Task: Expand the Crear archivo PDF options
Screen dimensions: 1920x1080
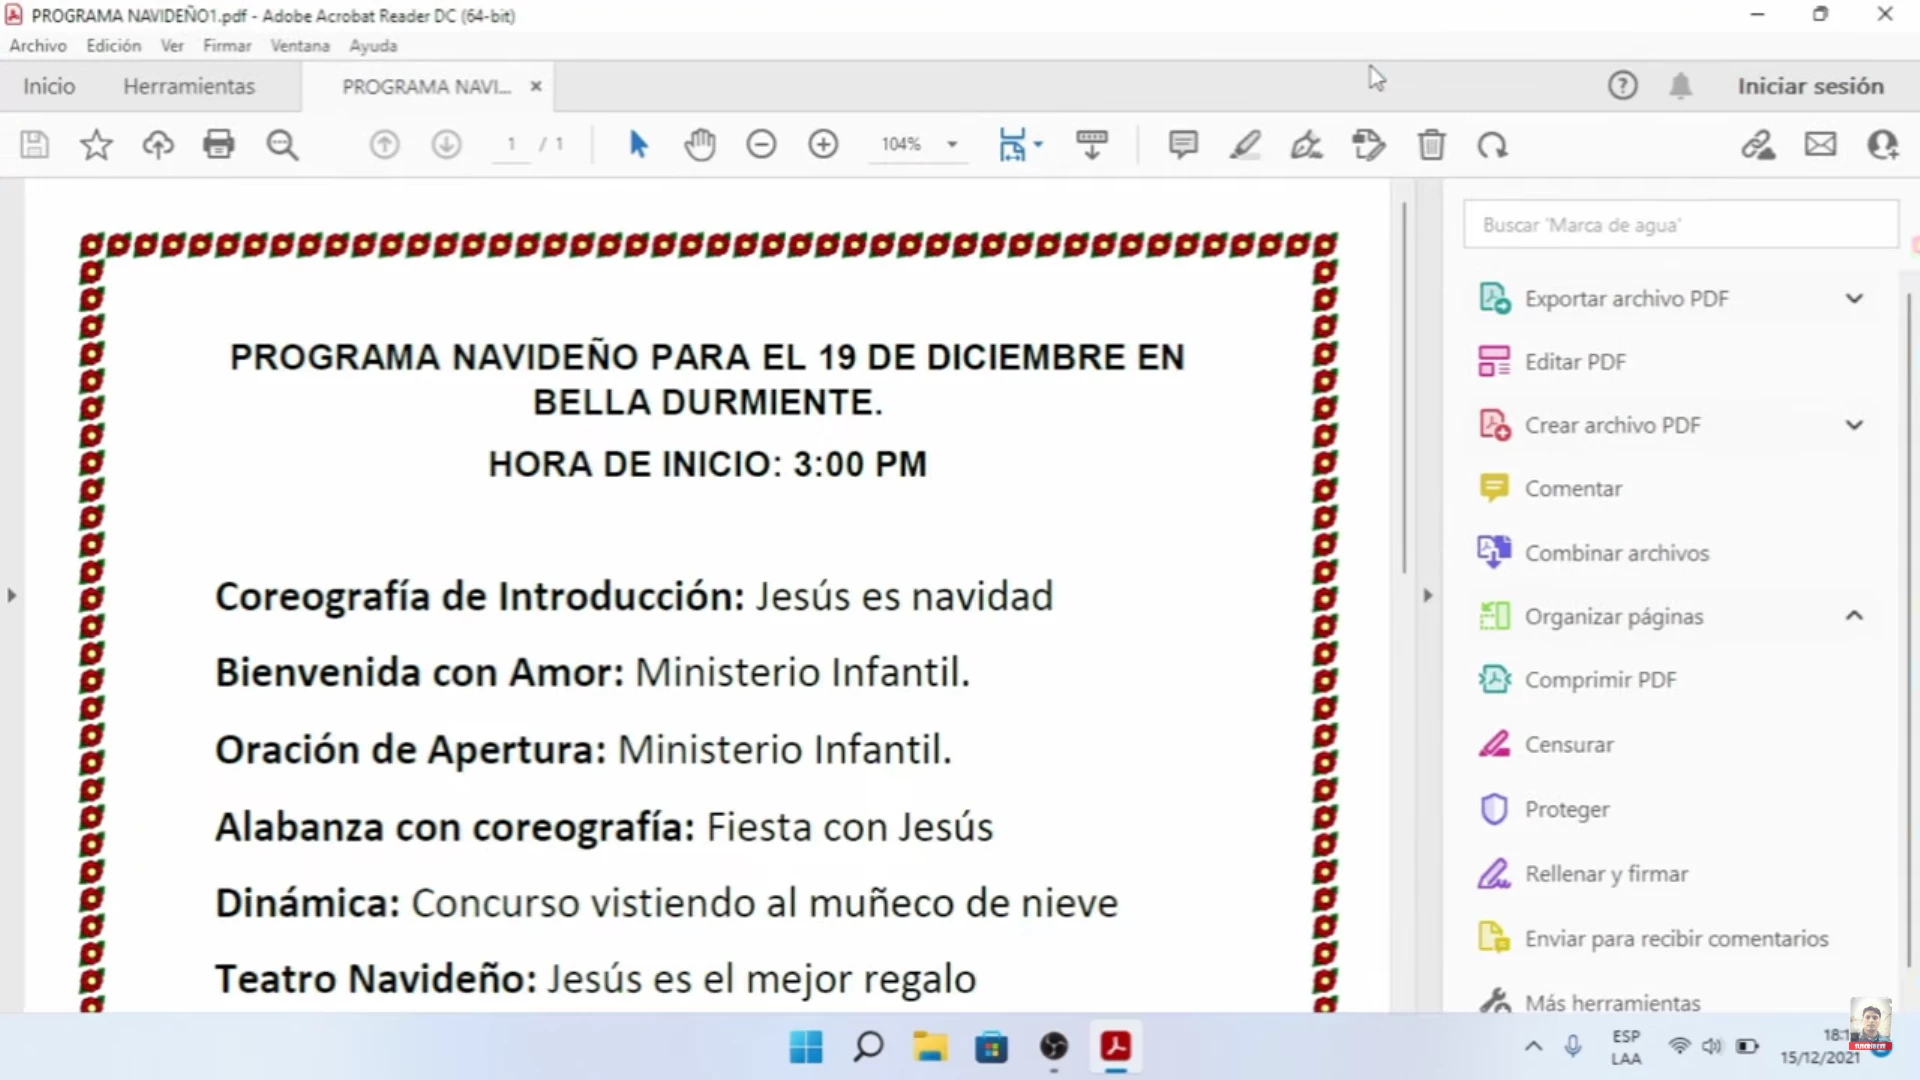Action: 1854,425
